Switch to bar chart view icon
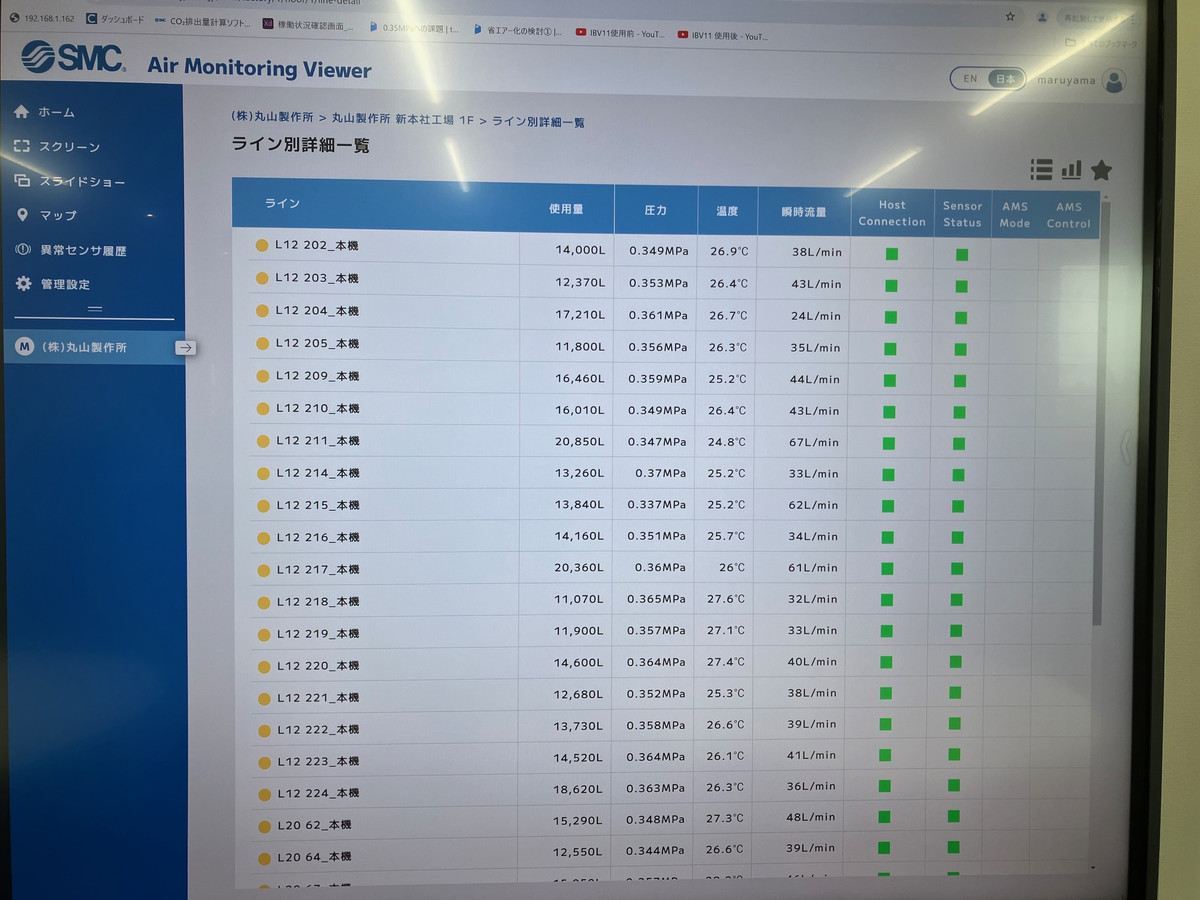Viewport: 1200px width, 900px height. [x=1071, y=170]
